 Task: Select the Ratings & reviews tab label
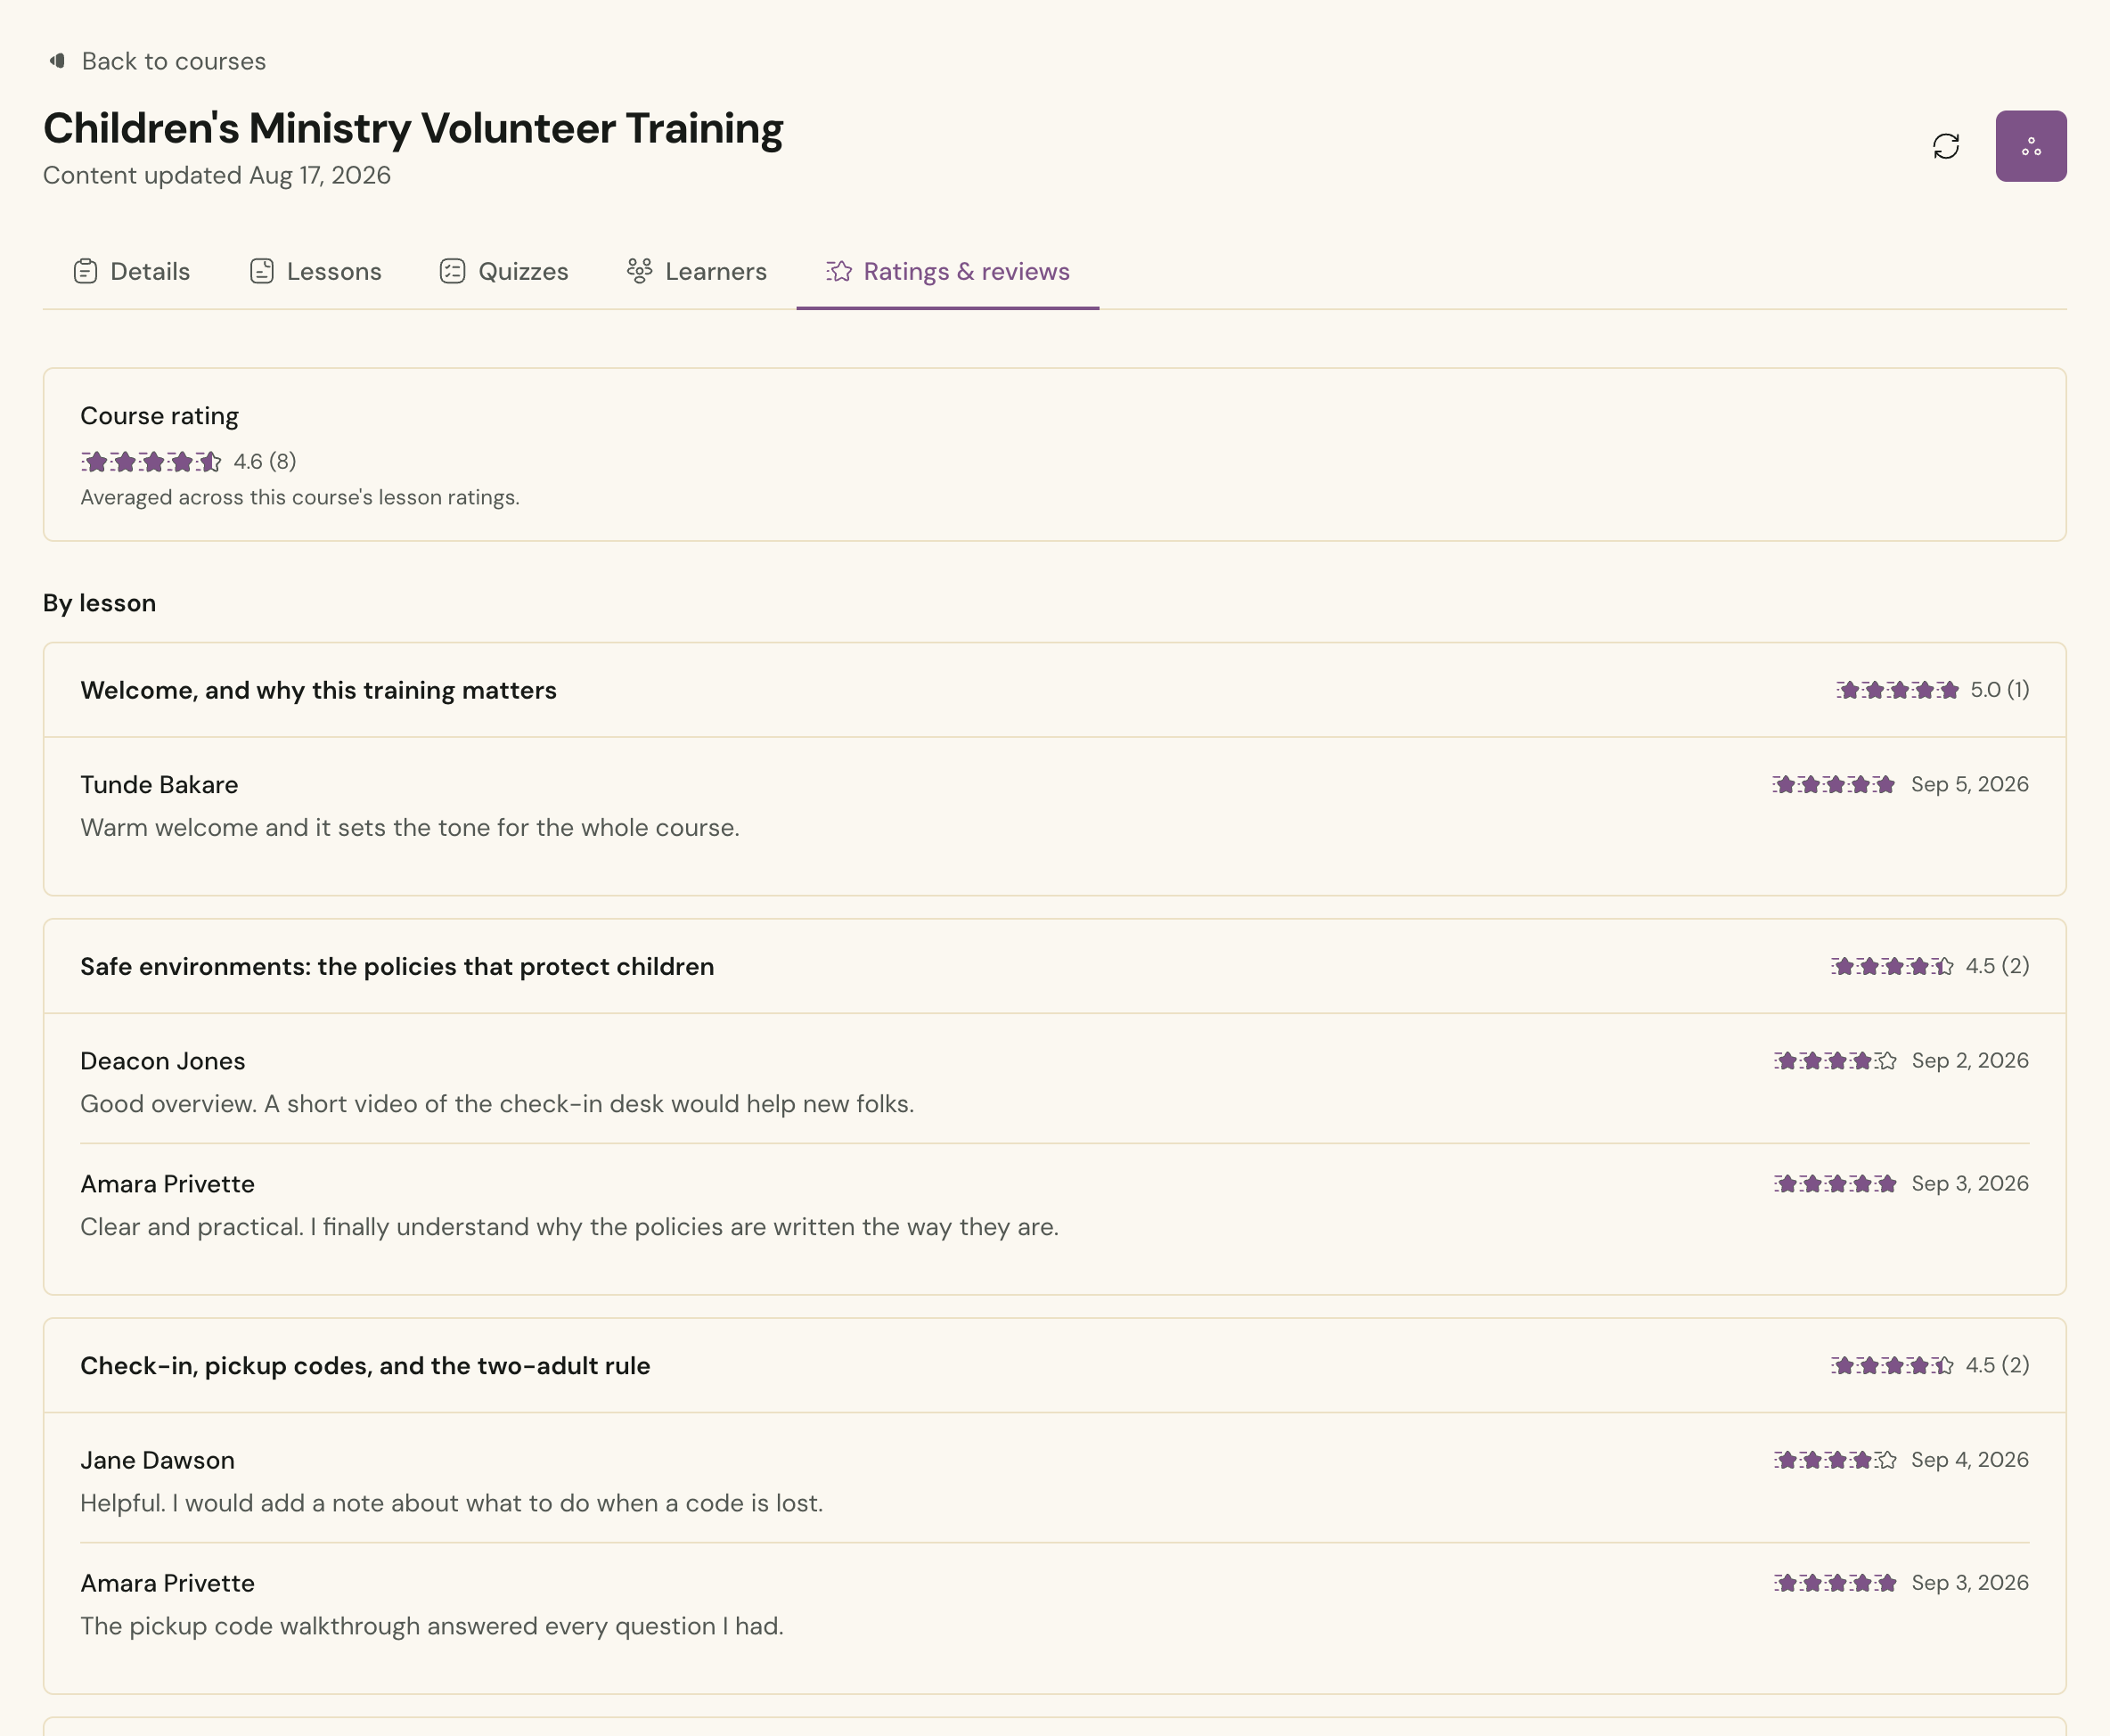tap(966, 271)
